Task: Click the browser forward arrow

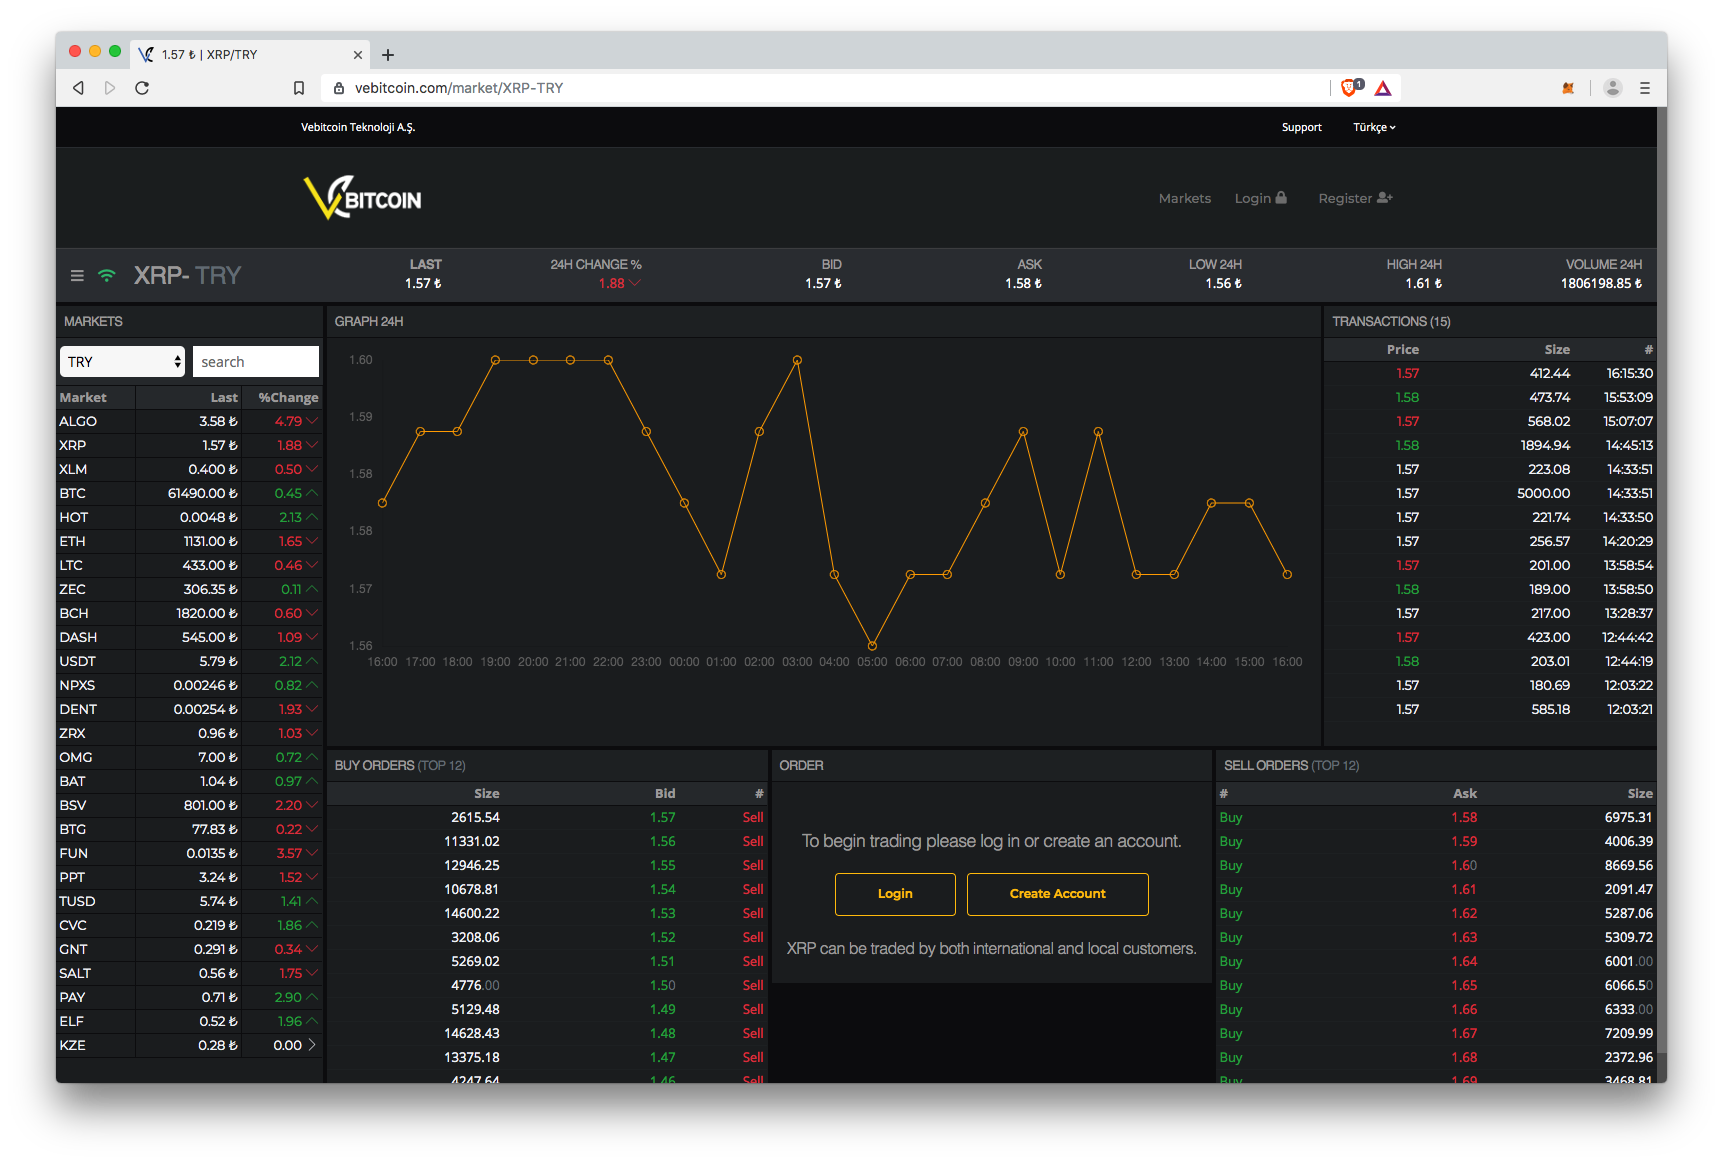Action: click(110, 88)
